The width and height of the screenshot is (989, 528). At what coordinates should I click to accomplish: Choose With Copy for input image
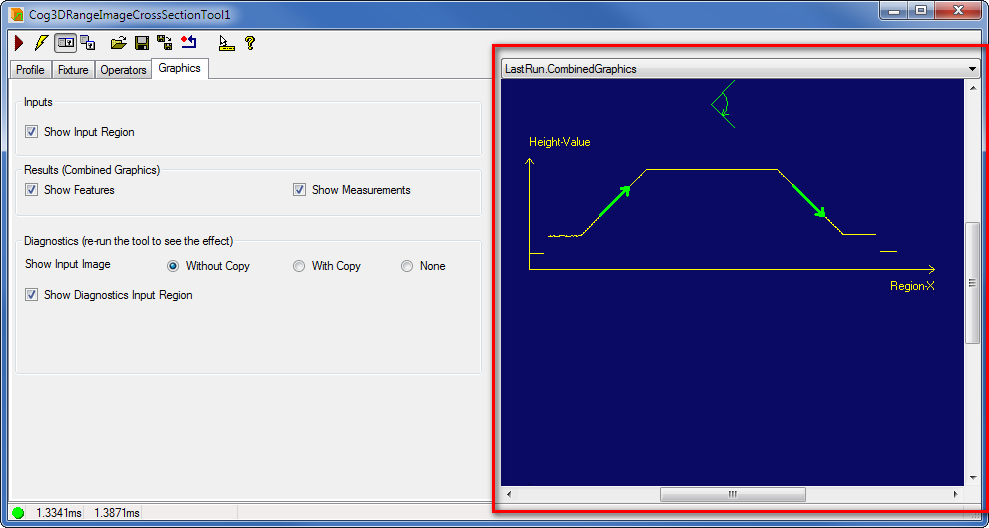click(299, 266)
